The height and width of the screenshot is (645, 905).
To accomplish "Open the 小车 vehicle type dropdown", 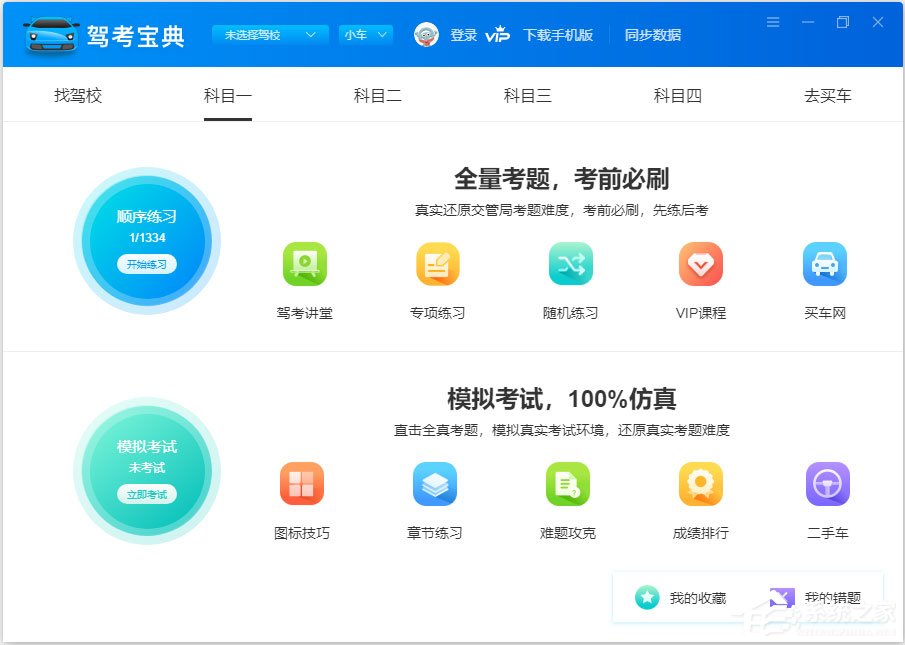I will pos(365,34).
